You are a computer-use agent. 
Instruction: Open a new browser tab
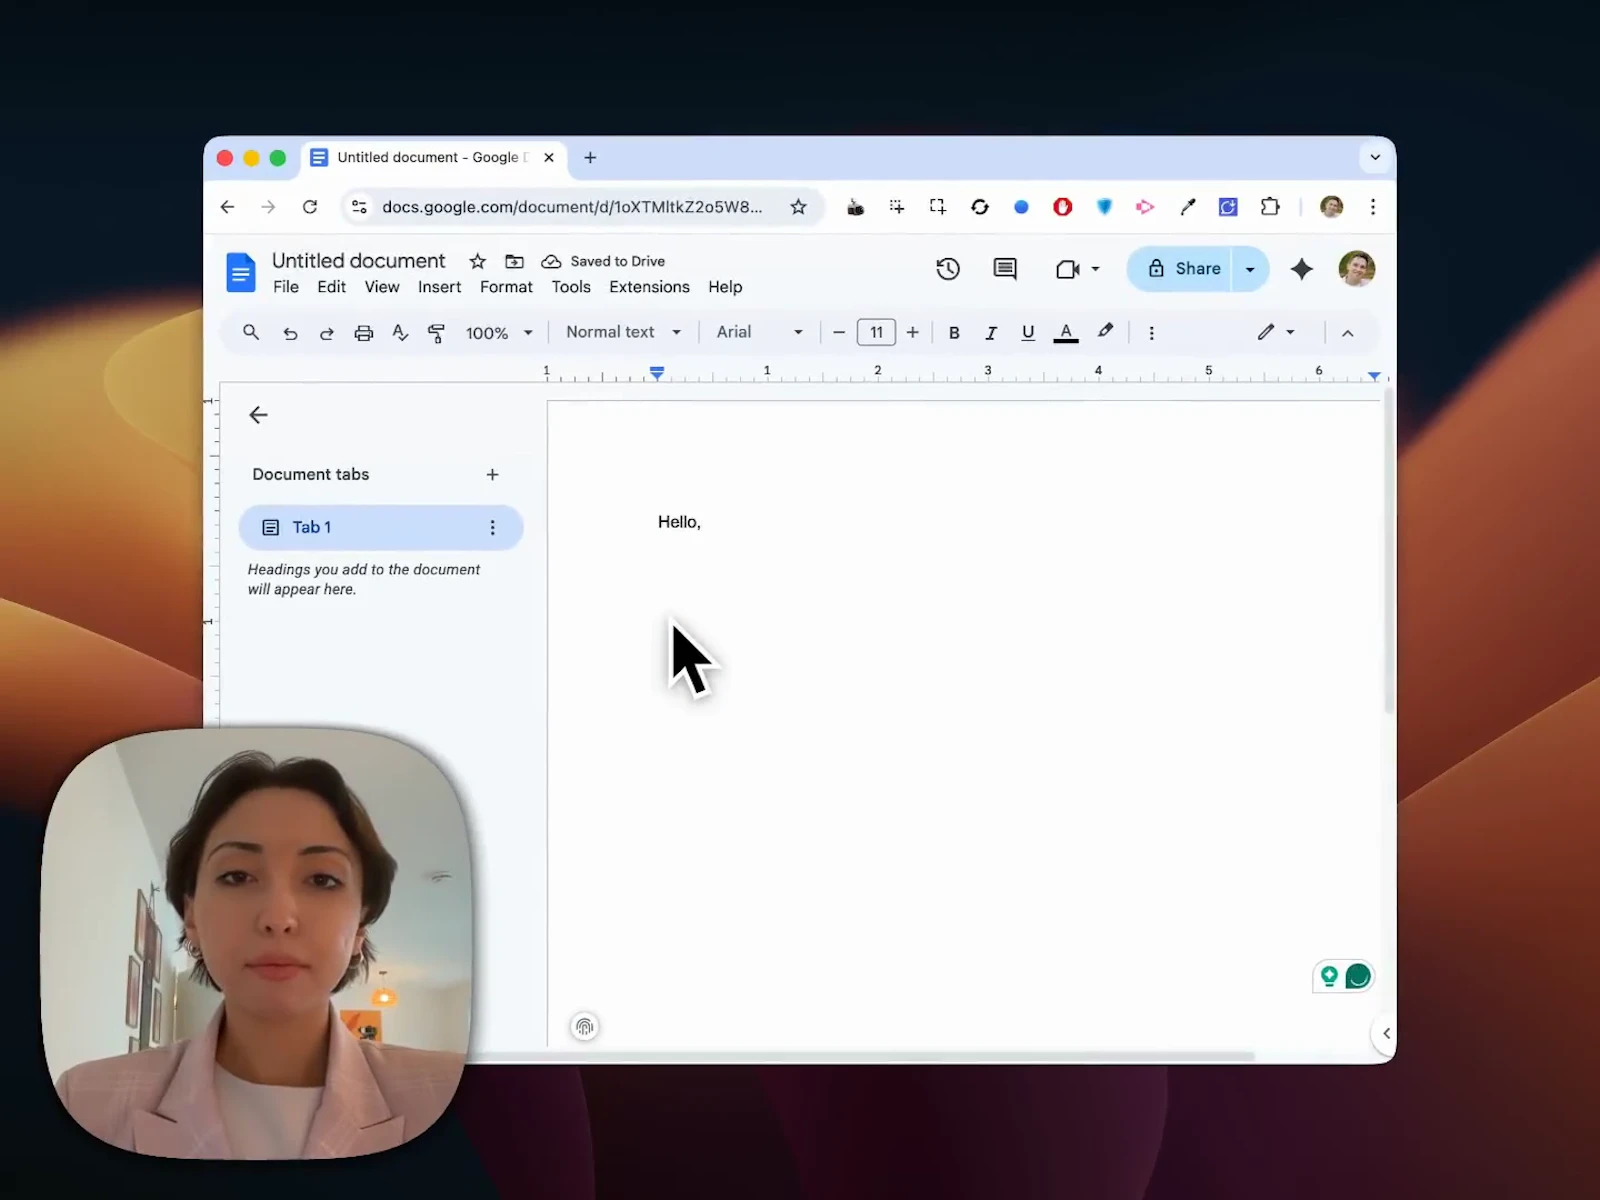590,158
